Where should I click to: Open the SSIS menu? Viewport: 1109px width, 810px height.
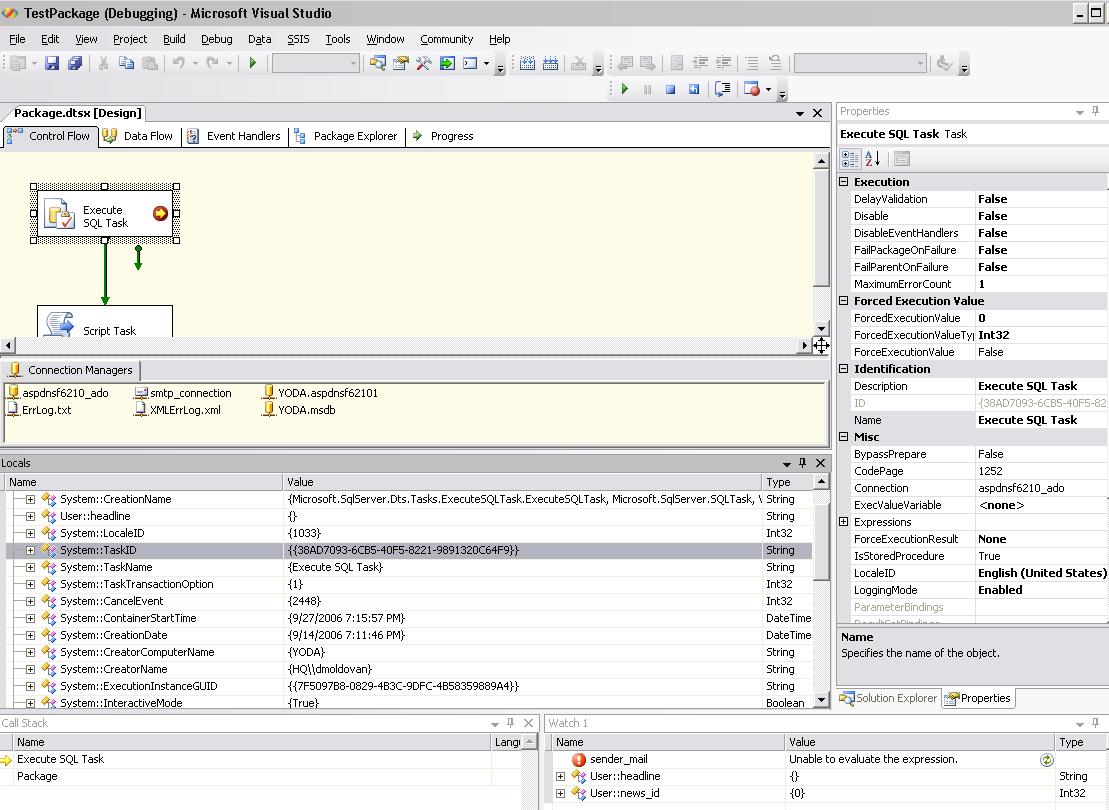298,39
